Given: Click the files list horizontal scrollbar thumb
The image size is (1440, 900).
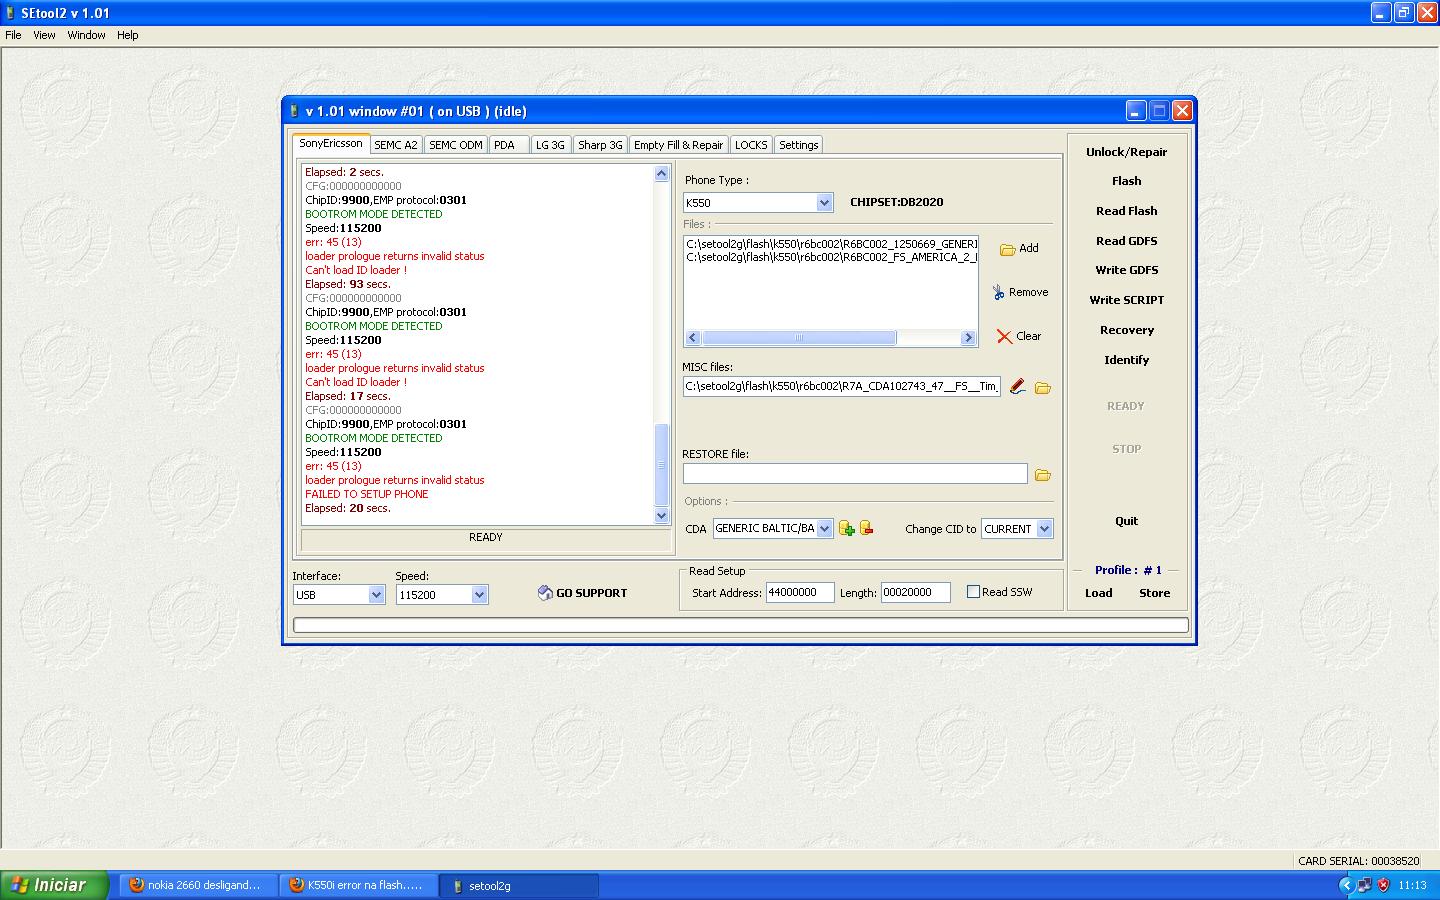Looking at the screenshot, I should (x=798, y=338).
